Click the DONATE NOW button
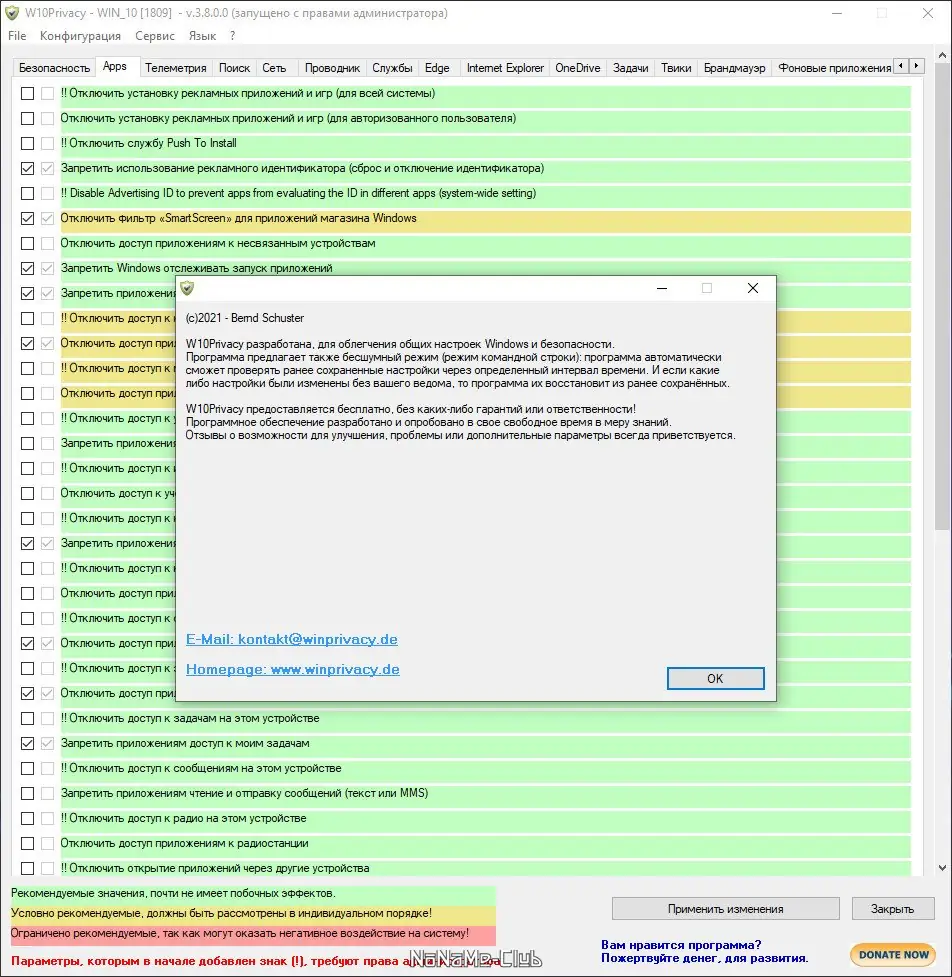The height and width of the screenshot is (977, 952). [893, 955]
